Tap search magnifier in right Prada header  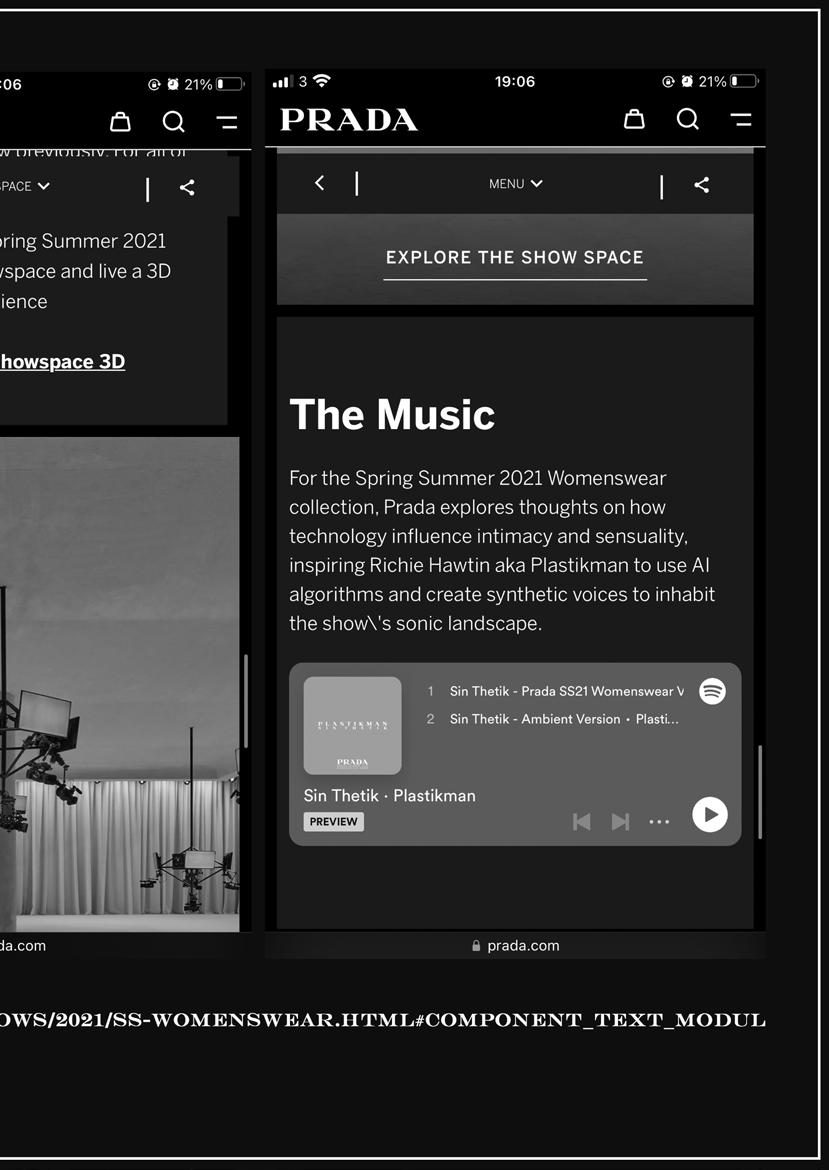click(x=688, y=119)
